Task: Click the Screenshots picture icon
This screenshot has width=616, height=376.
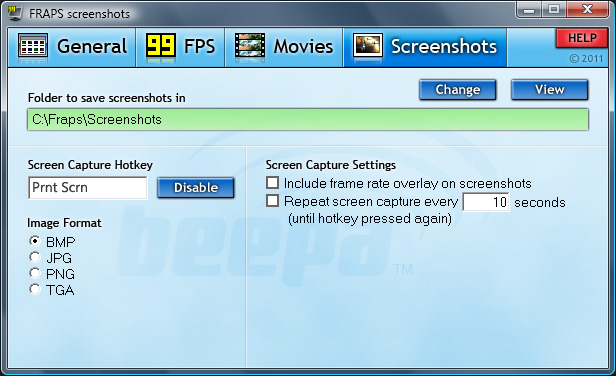Action: [x=368, y=46]
